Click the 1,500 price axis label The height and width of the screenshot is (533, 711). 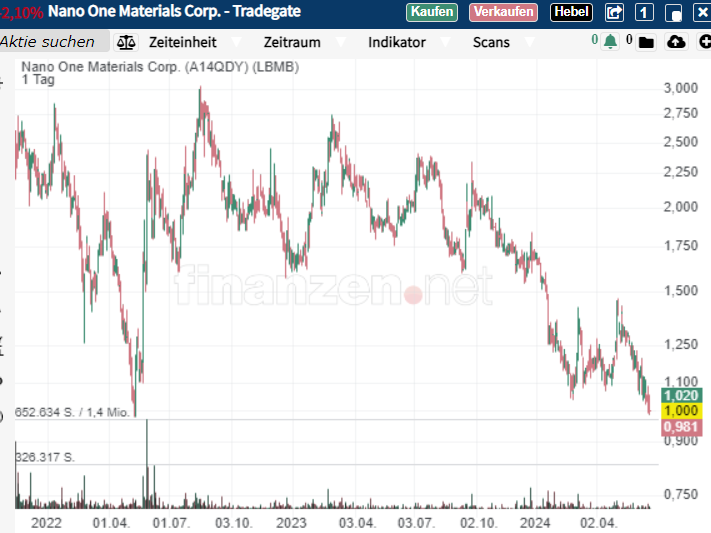(681, 291)
